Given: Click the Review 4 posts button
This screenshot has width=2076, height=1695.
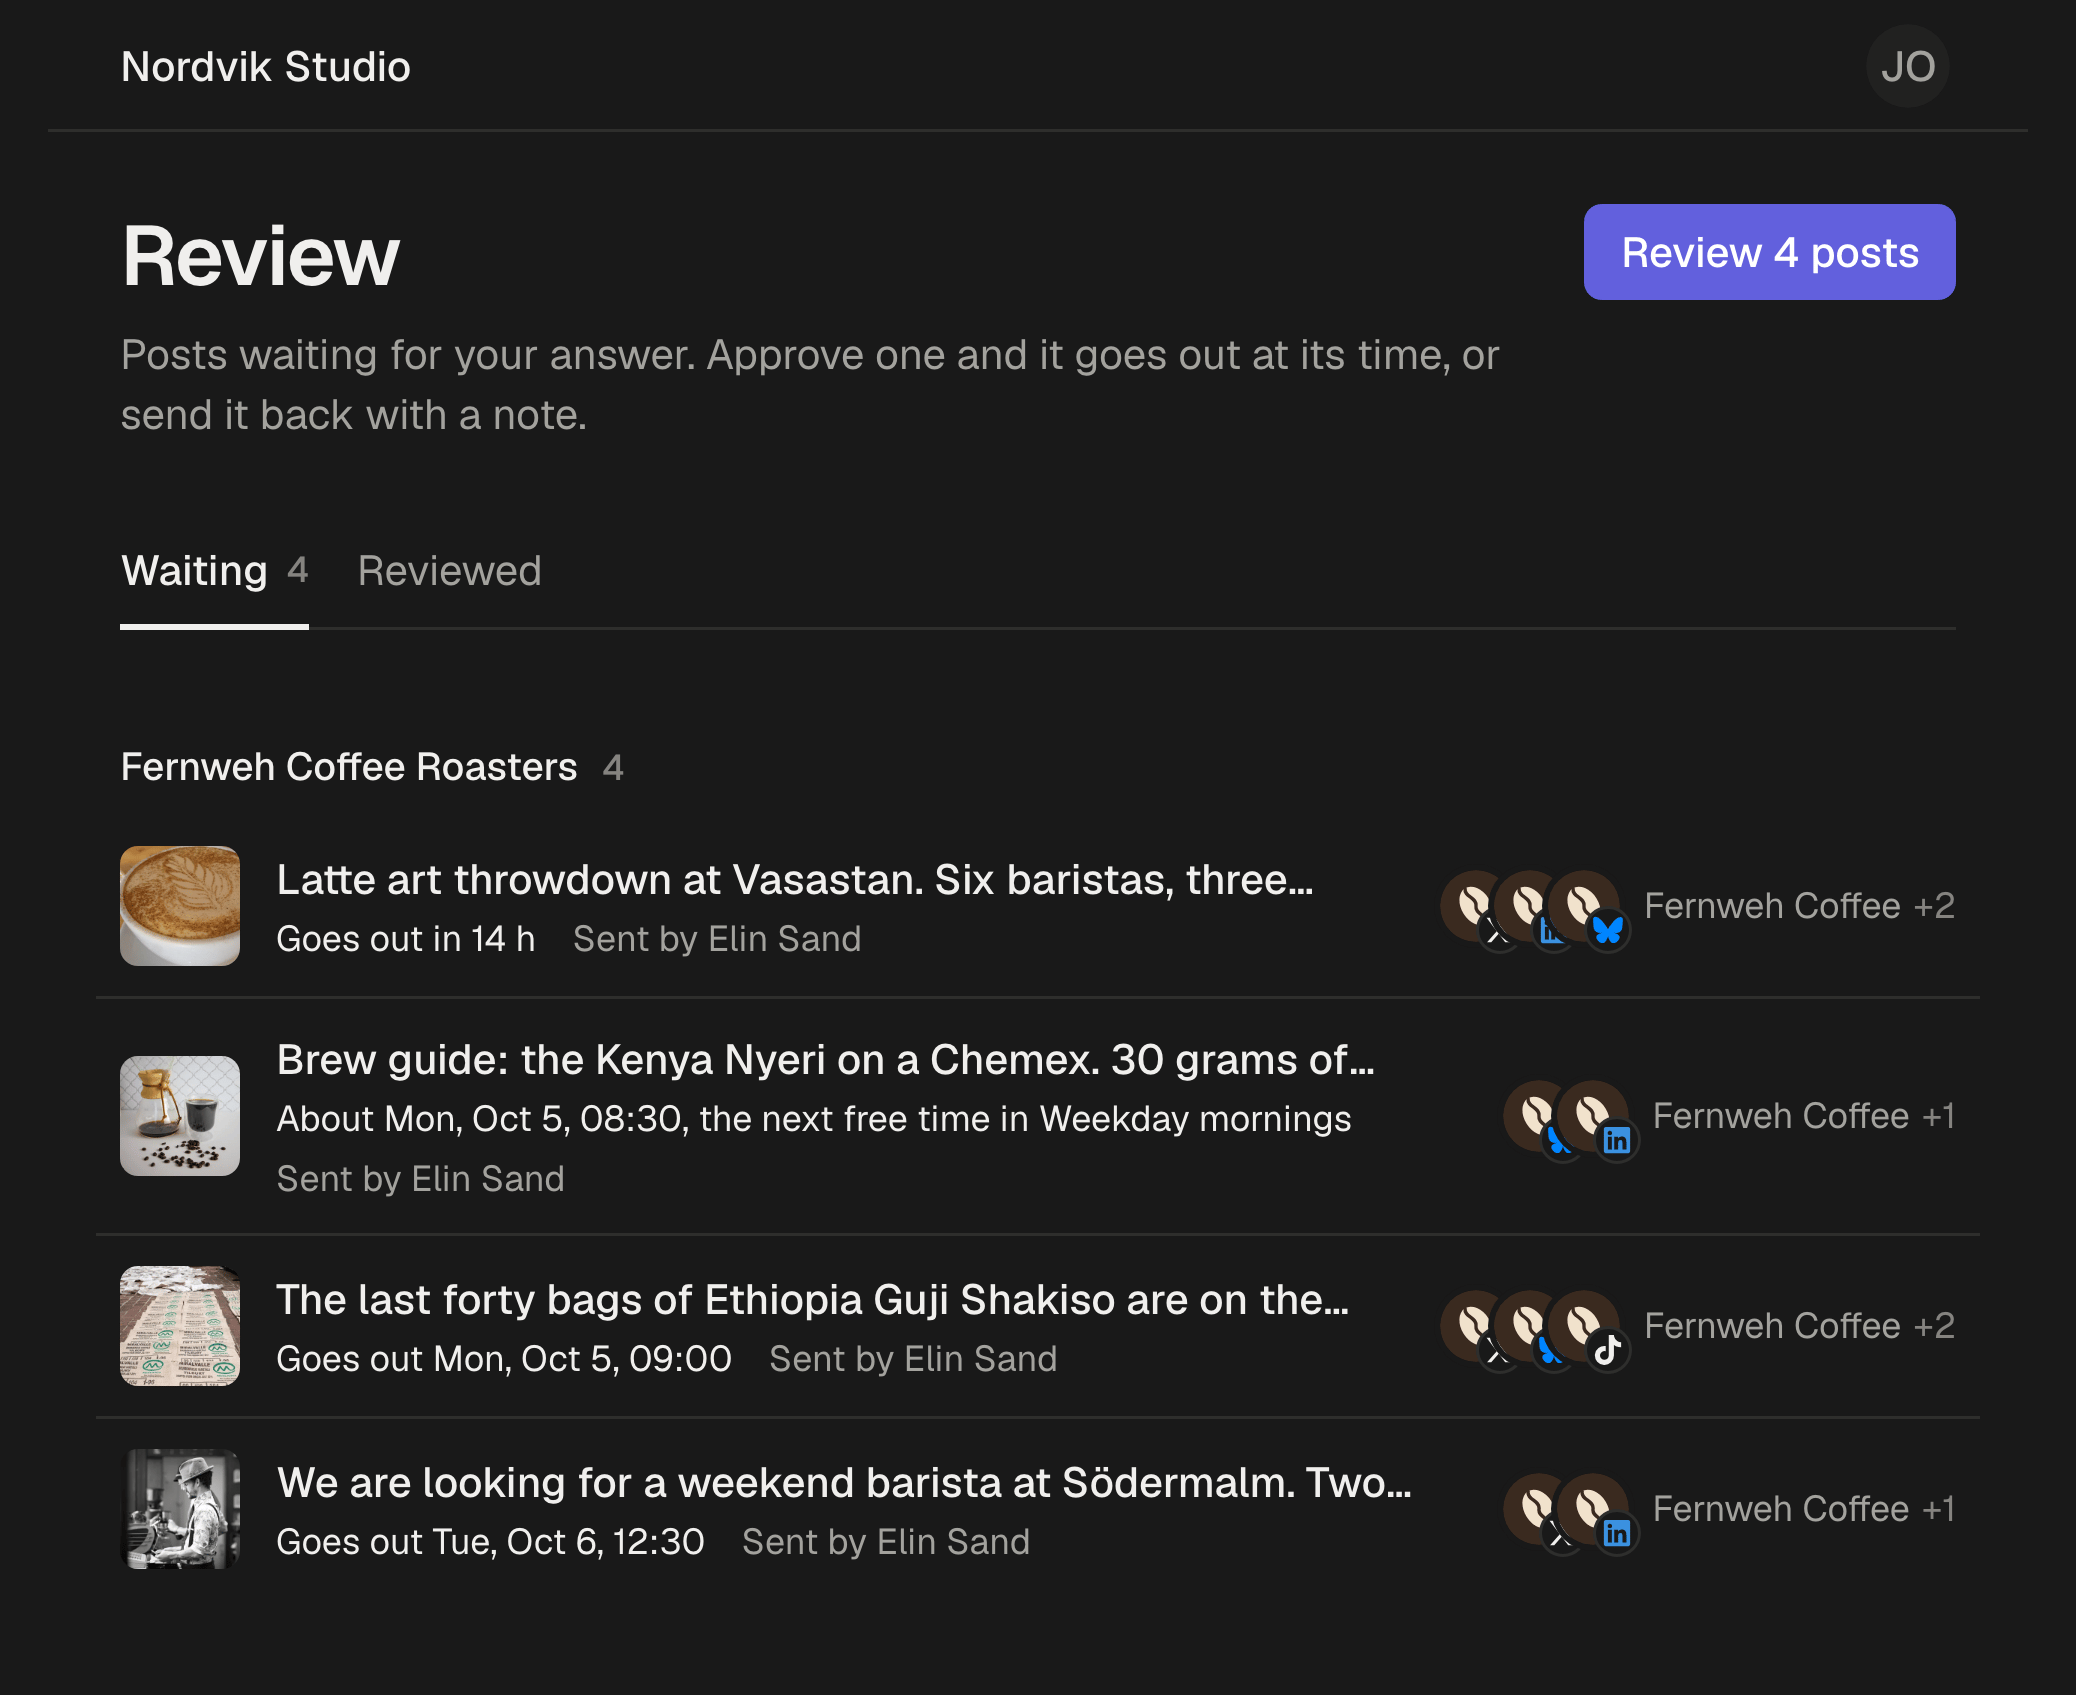Looking at the screenshot, I should pyautogui.click(x=1769, y=252).
